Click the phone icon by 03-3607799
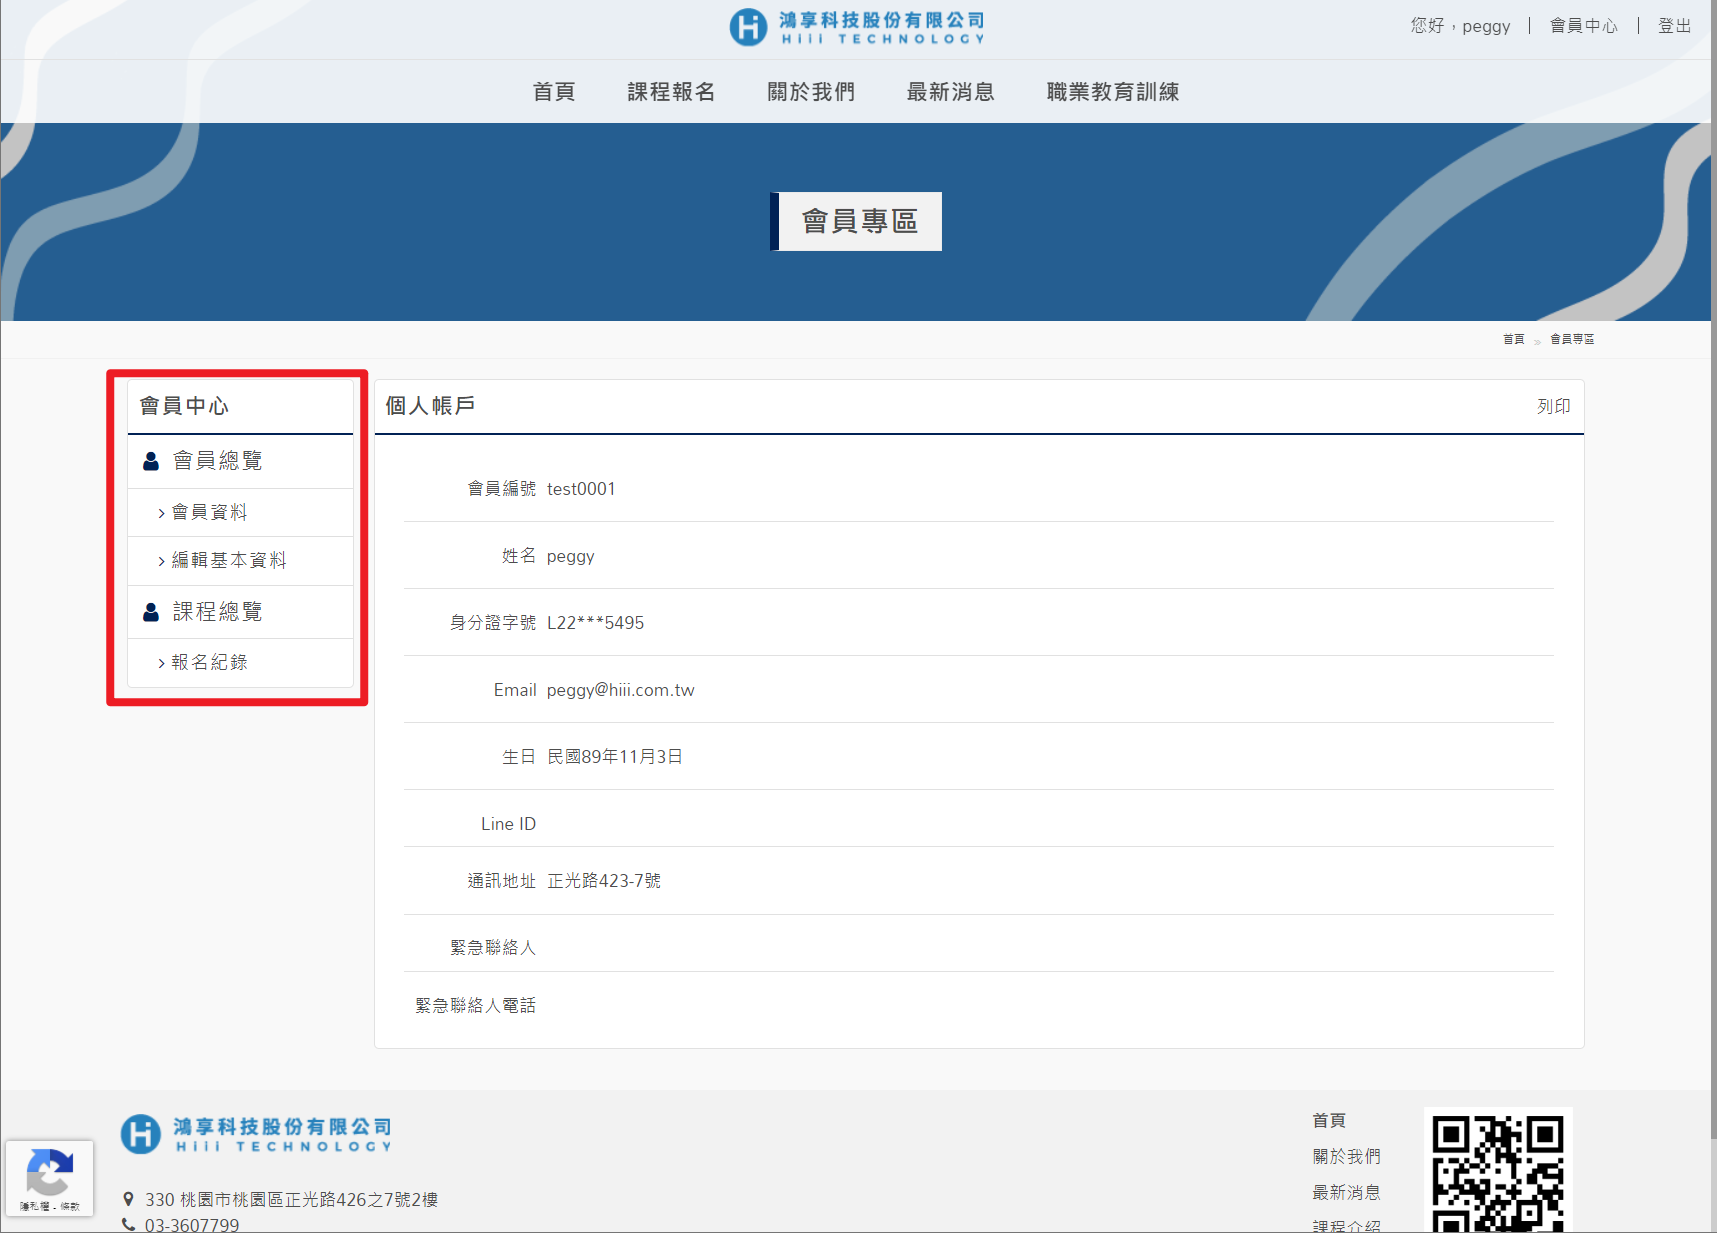Image resolution: width=1717 pixels, height=1233 pixels. click(x=128, y=1225)
